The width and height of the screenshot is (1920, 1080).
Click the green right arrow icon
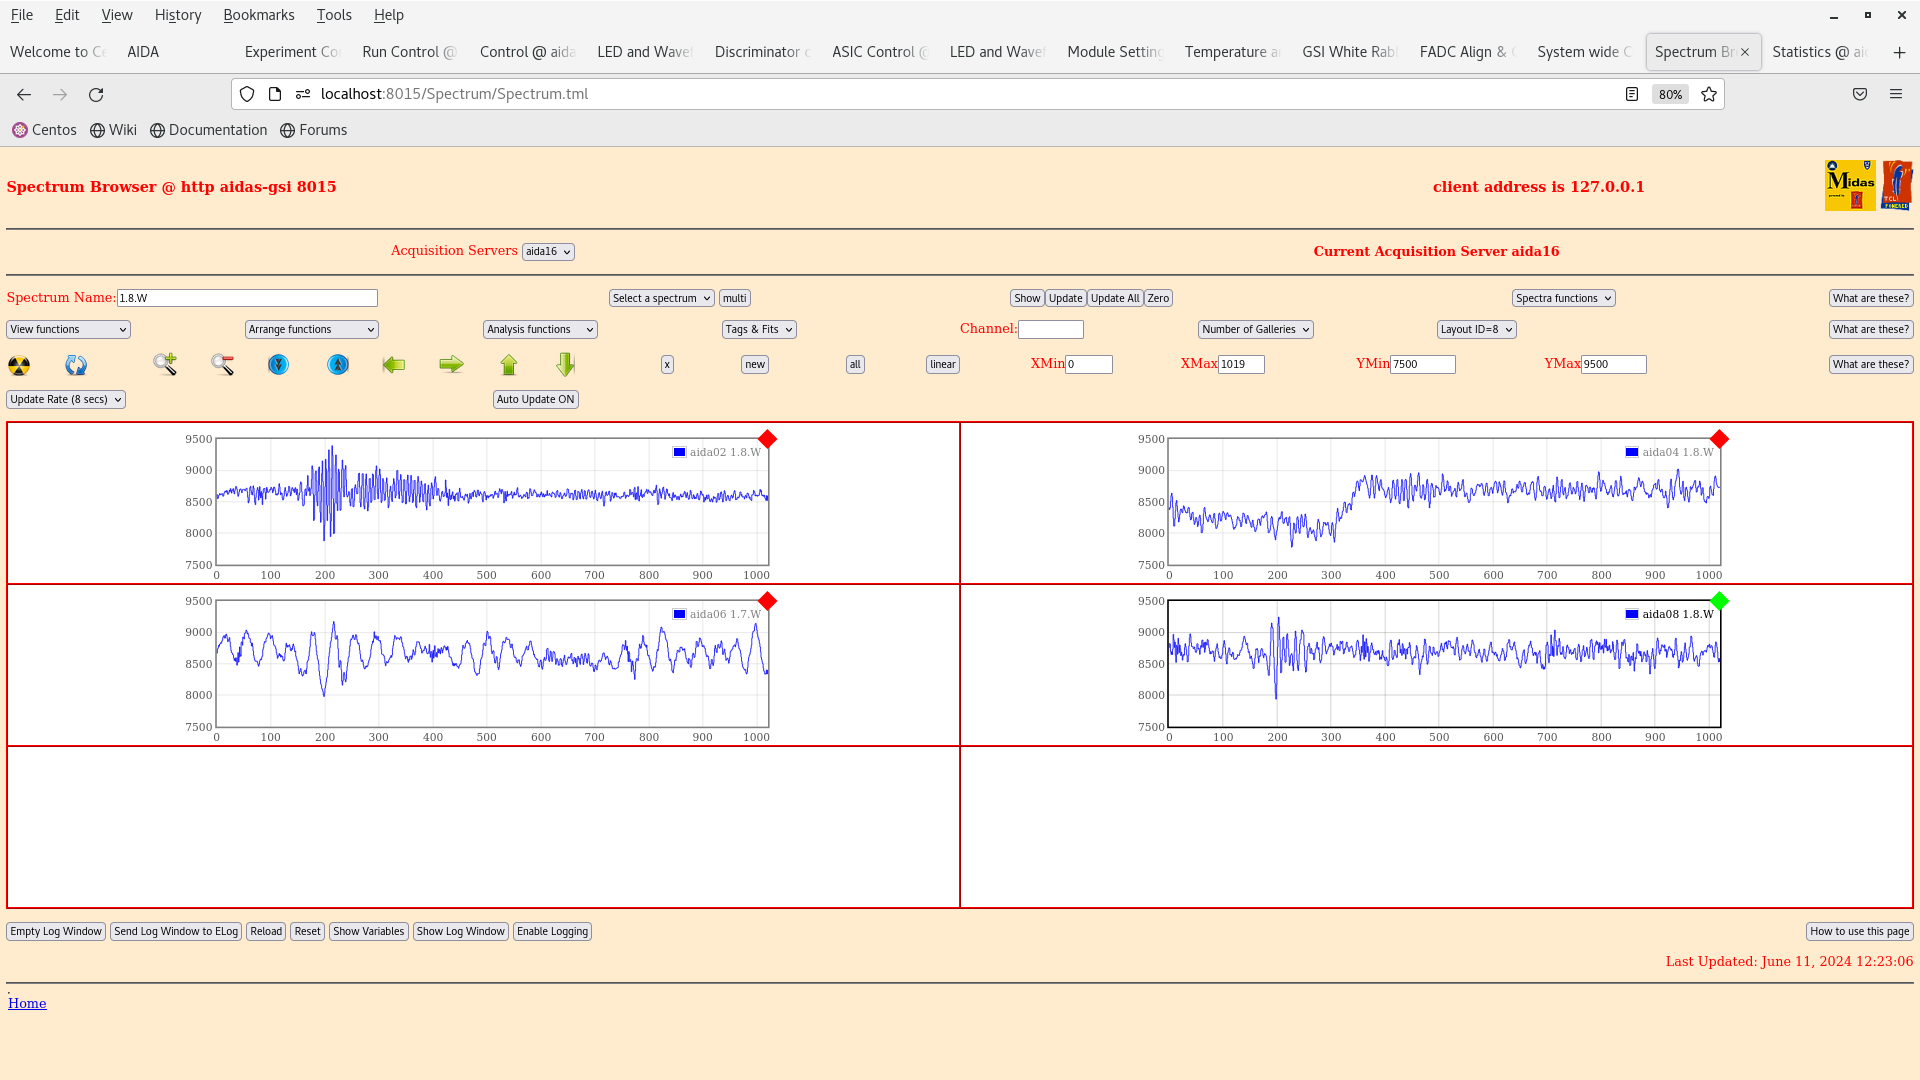tap(451, 365)
